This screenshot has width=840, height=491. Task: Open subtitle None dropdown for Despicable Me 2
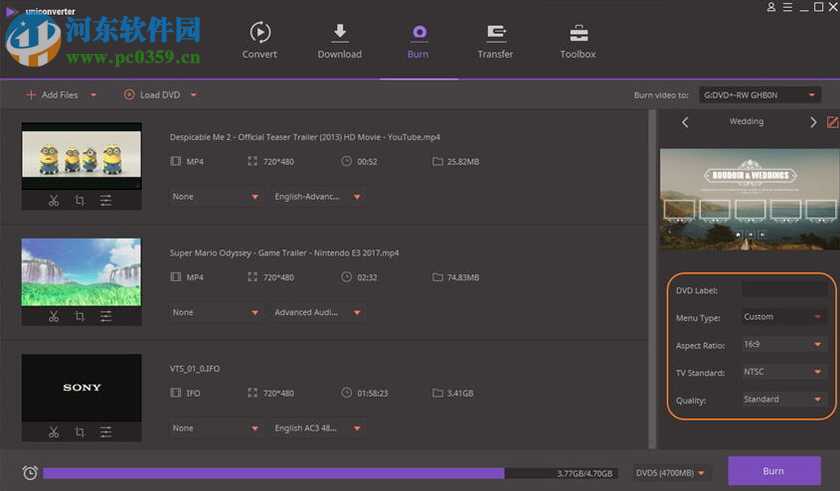(x=216, y=197)
